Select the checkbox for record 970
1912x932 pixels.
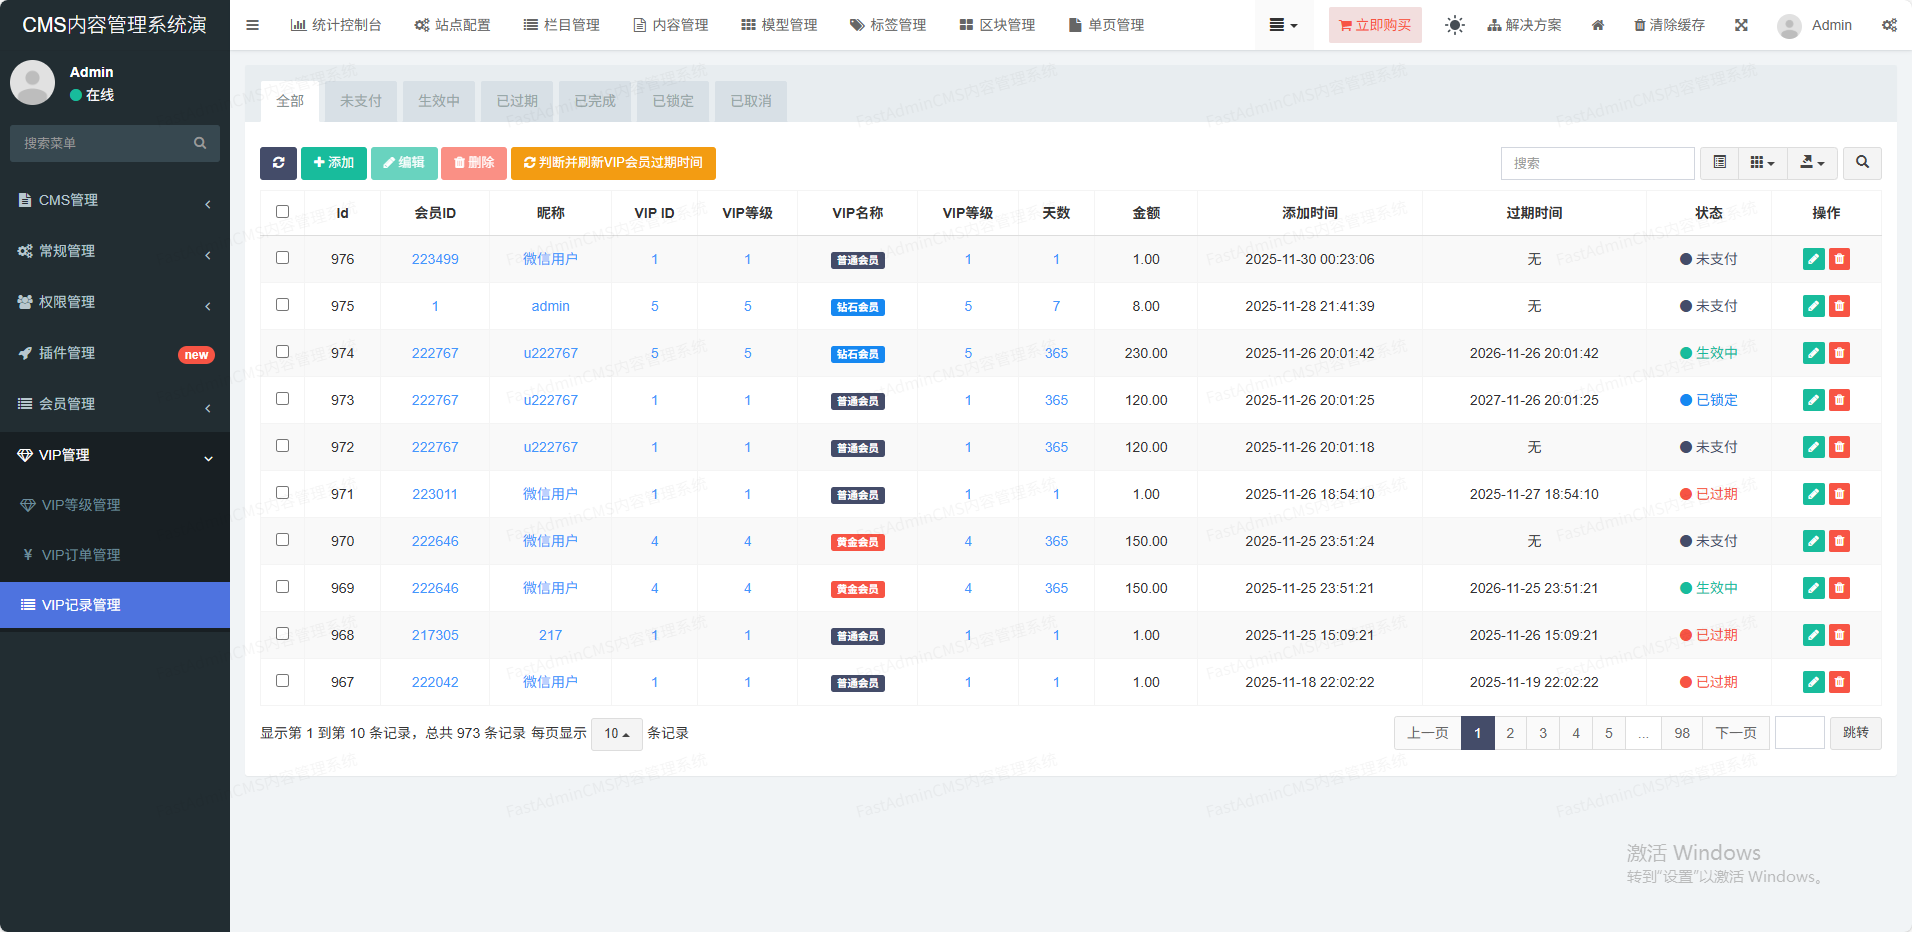(x=282, y=540)
